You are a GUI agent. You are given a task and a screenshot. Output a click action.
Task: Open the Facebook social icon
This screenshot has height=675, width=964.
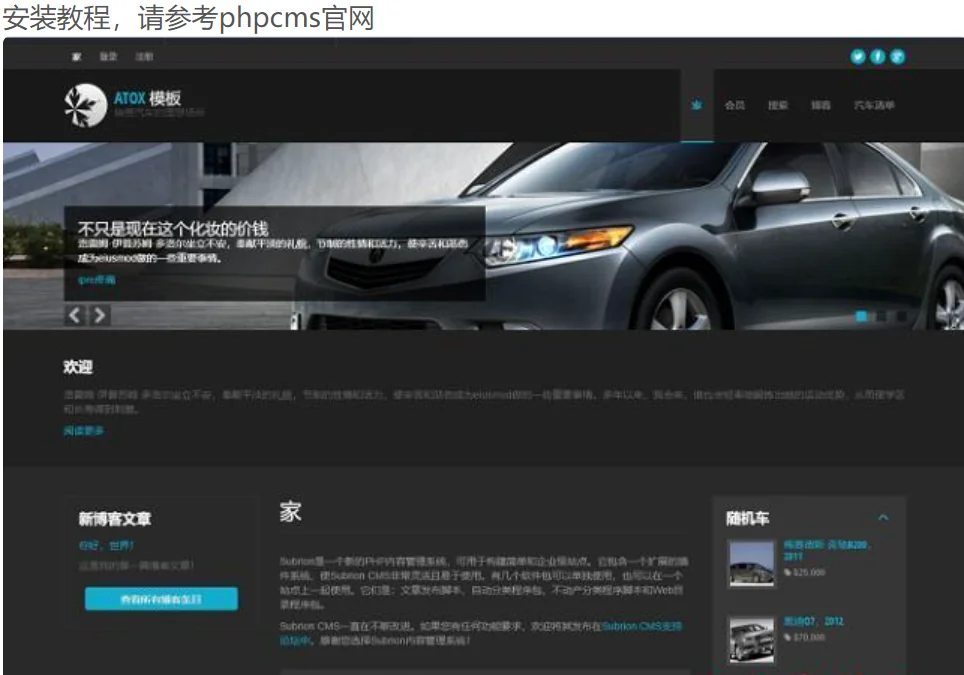point(877,57)
